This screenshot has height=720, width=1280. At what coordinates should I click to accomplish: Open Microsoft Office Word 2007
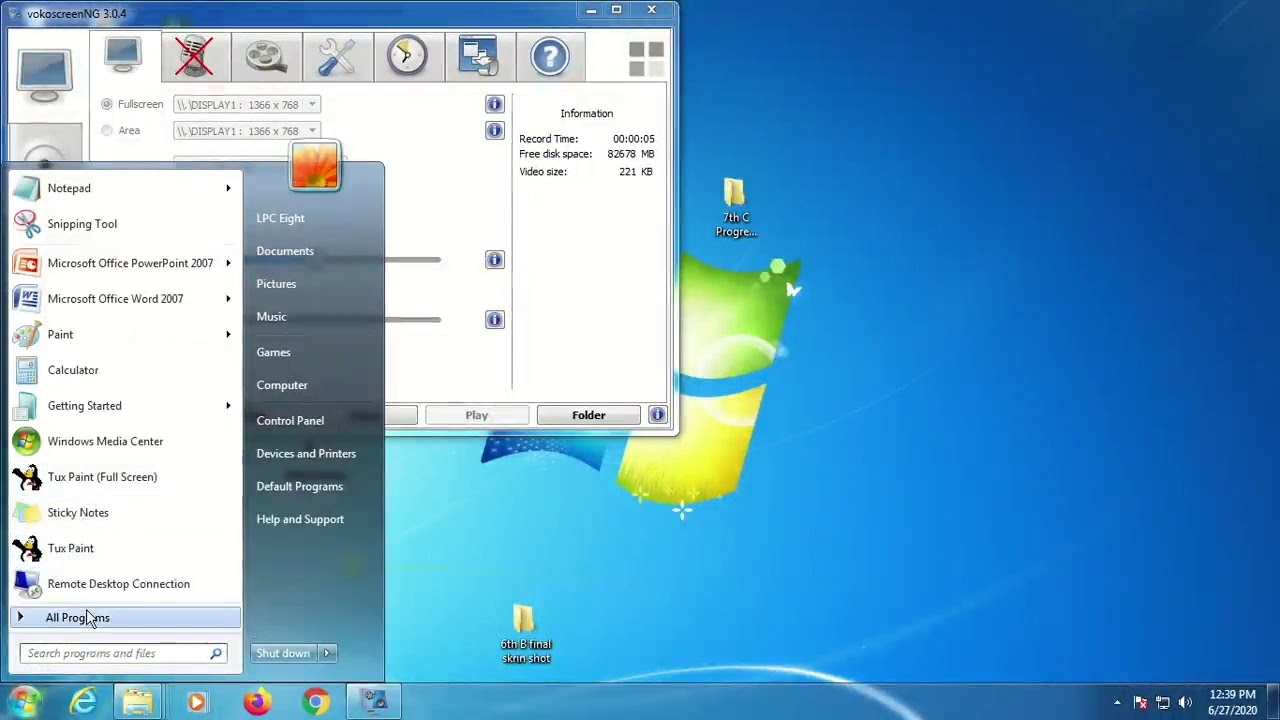[125, 299]
